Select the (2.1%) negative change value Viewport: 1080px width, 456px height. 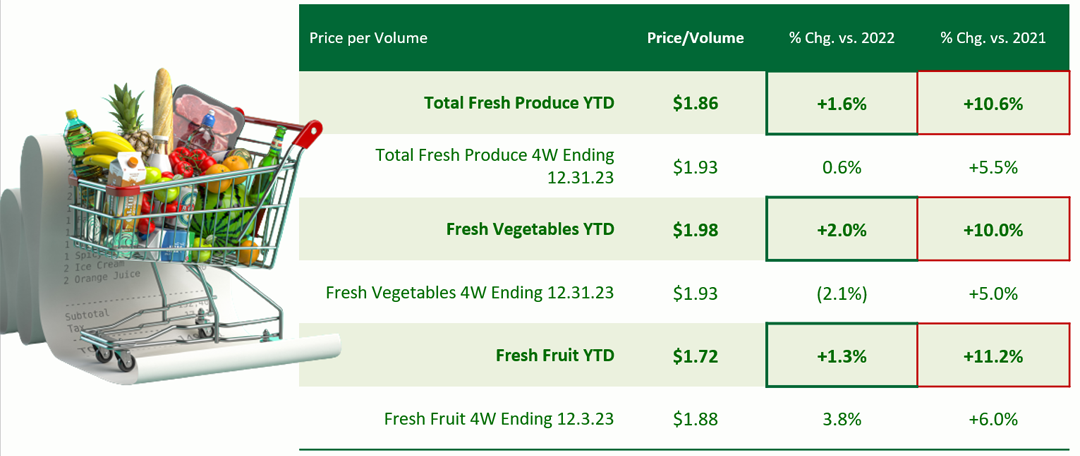pos(841,293)
